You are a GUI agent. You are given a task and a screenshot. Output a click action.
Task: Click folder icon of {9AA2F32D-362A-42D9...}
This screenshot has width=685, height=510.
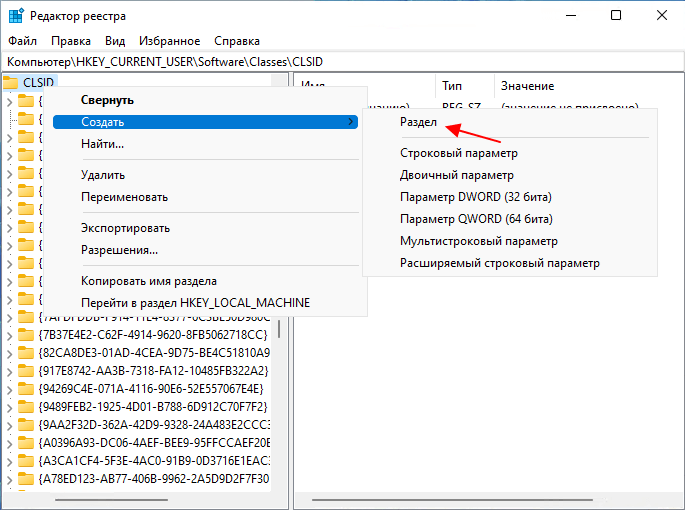click(26, 425)
